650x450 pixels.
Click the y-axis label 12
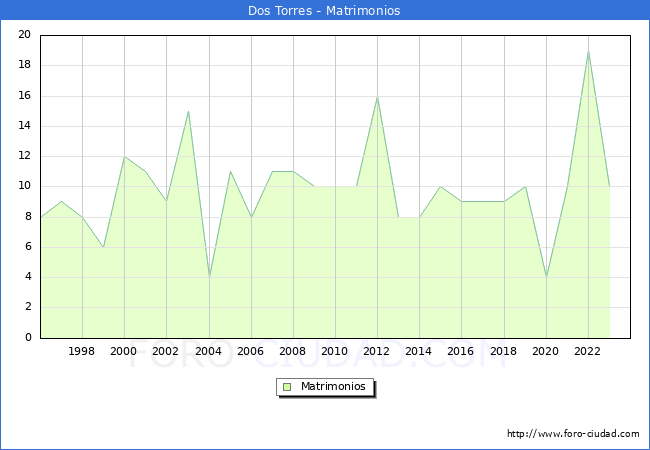pos(25,156)
